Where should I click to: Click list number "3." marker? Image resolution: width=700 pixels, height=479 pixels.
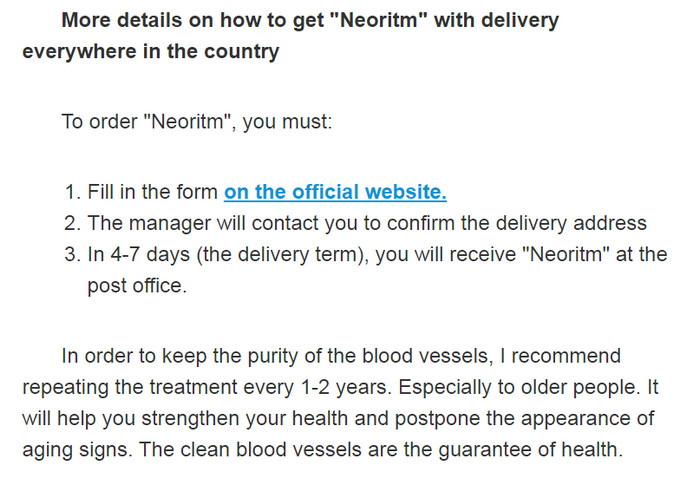pyautogui.click(x=73, y=254)
